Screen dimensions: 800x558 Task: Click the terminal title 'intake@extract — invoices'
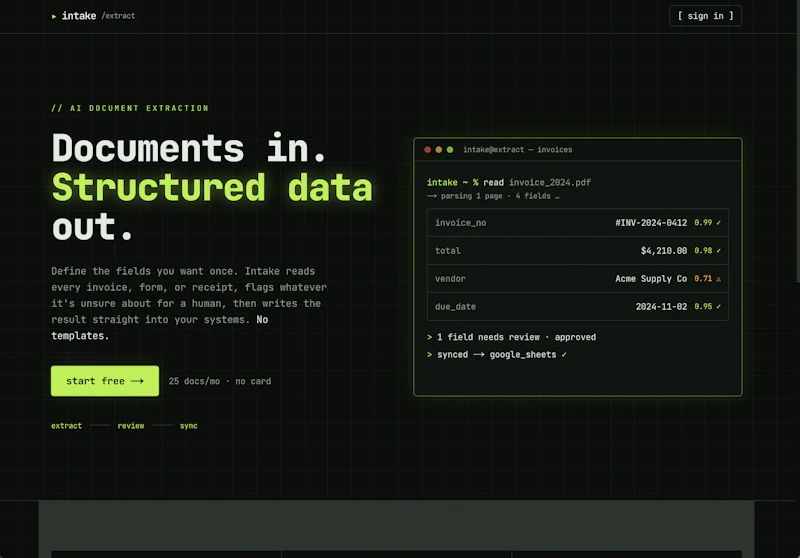[x=517, y=149]
